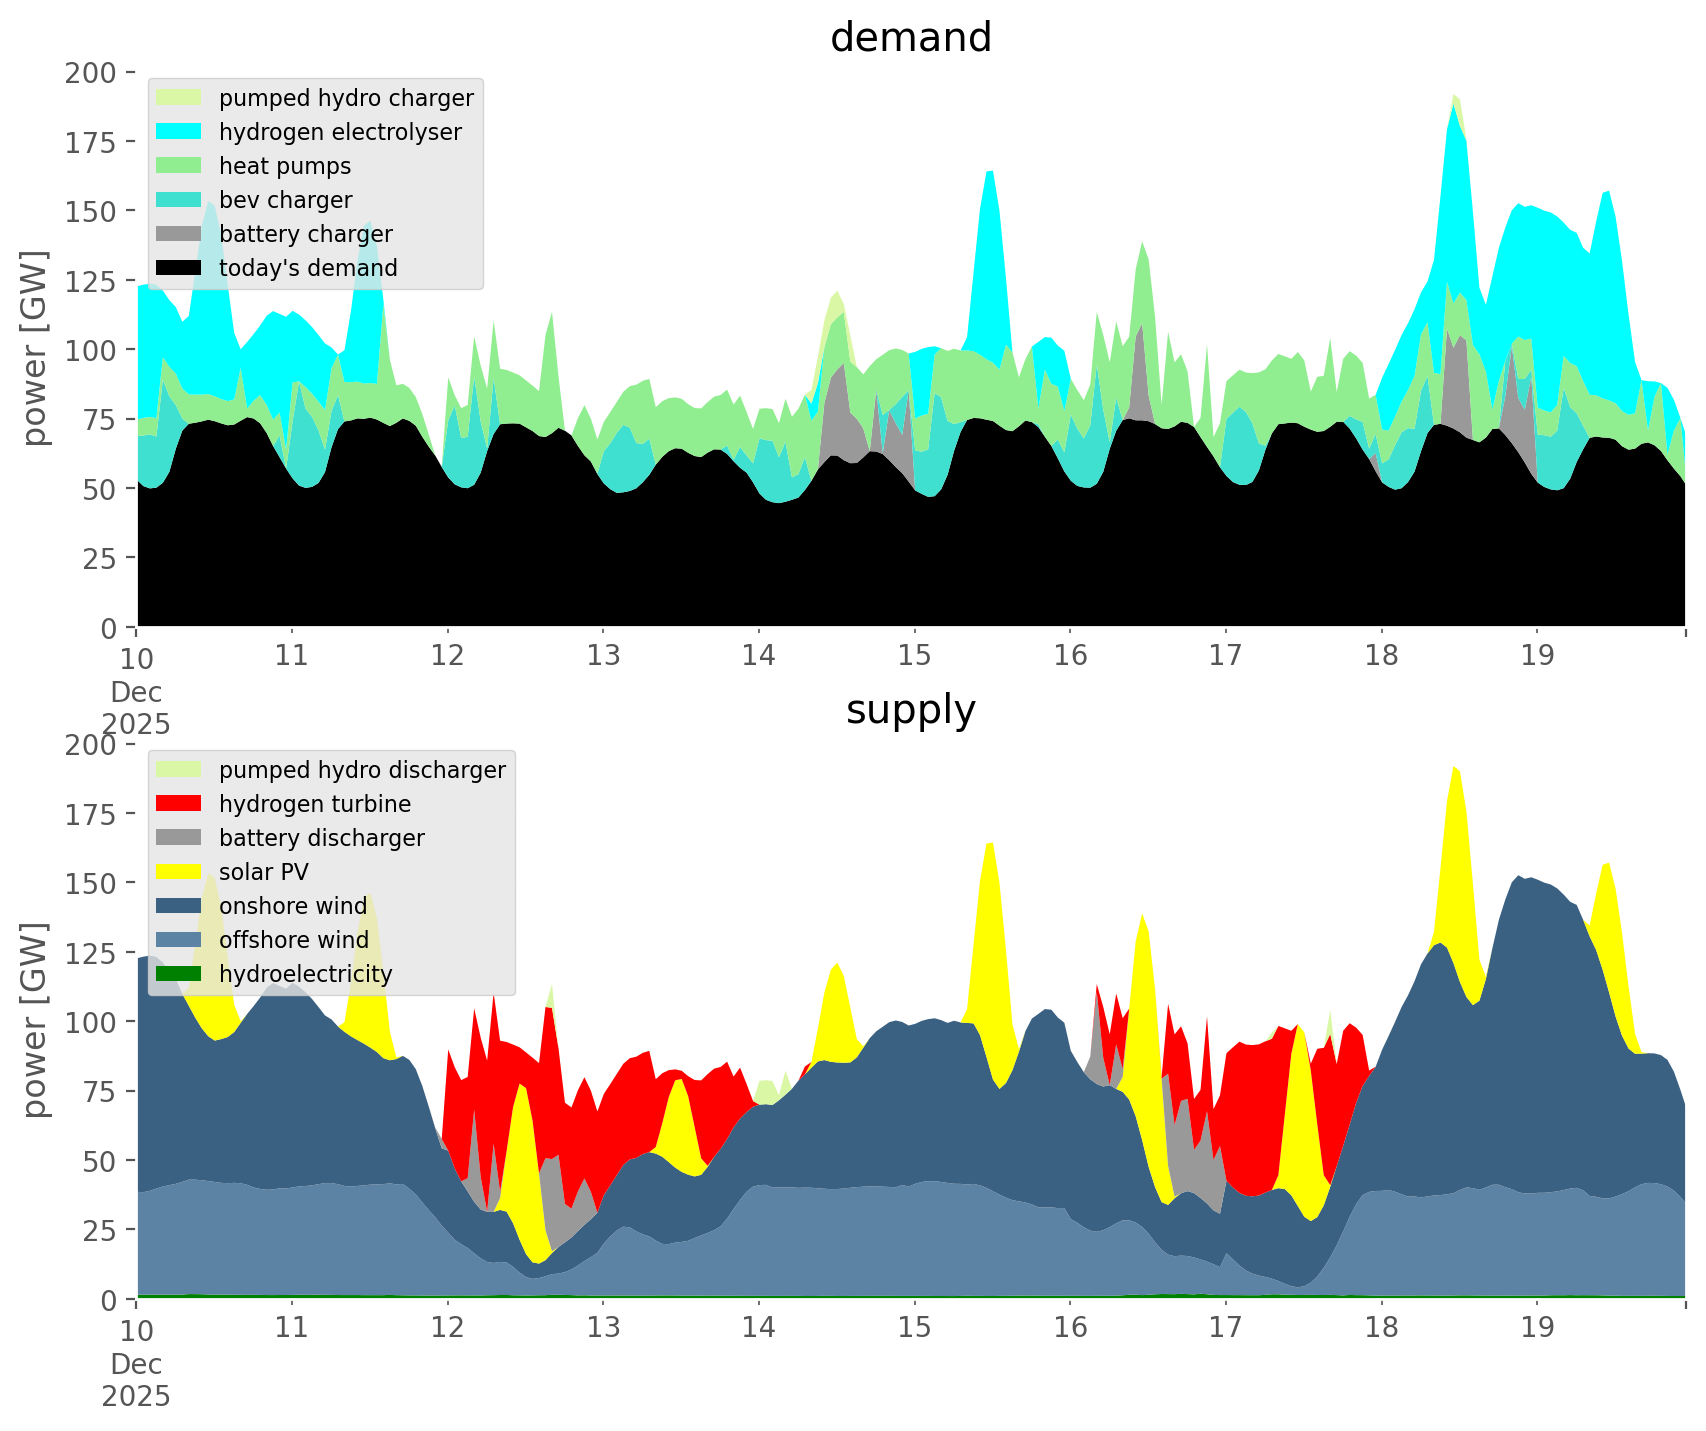This screenshot has width=1706, height=1431.
Task: Click the "supply" chart title
Action: click(910, 710)
